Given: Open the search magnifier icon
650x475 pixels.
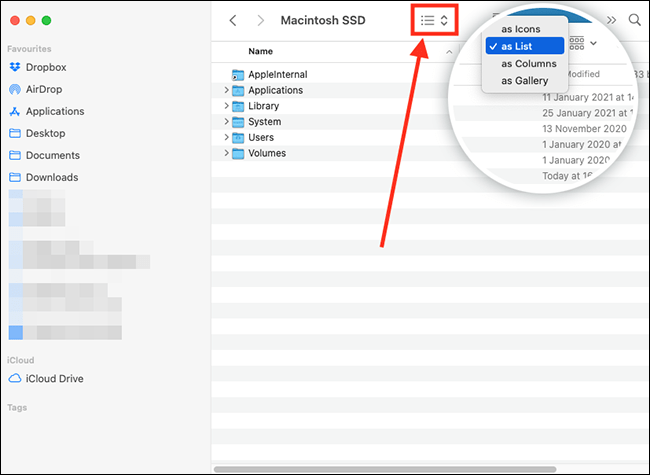Looking at the screenshot, I should click(x=635, y=19).
